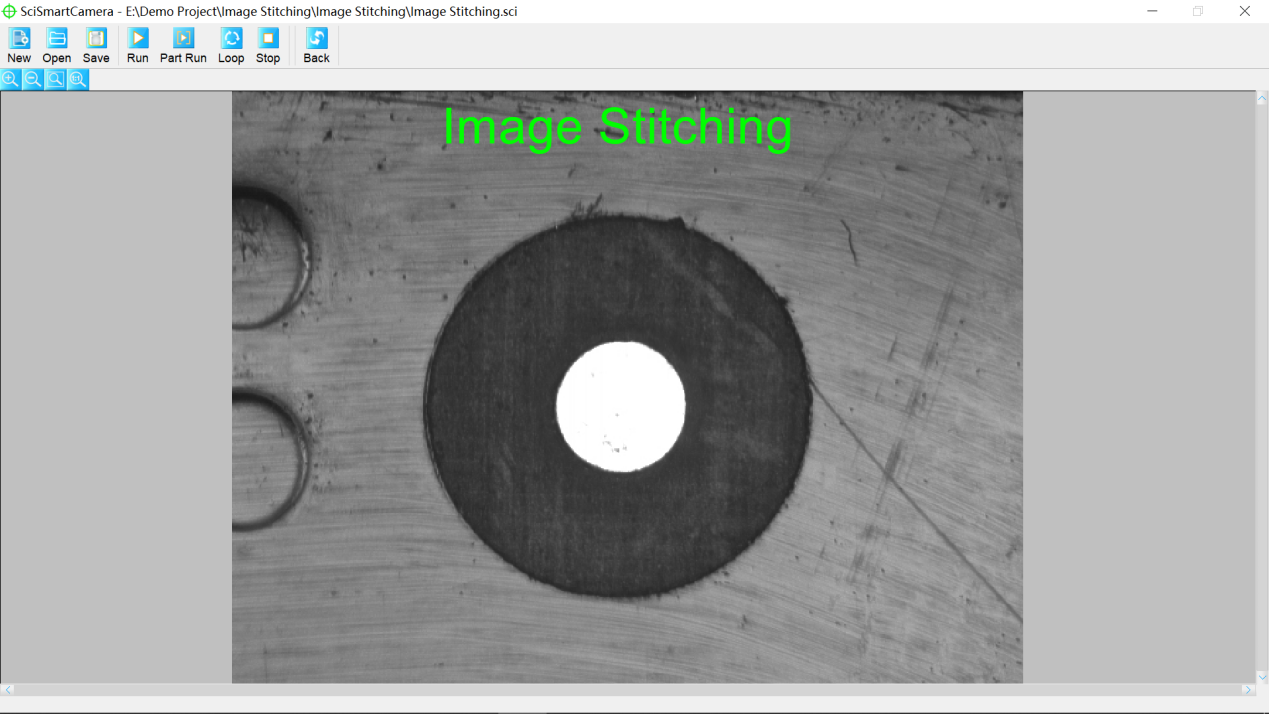
Task: Fit the image to the window
Action: [55, 80]
